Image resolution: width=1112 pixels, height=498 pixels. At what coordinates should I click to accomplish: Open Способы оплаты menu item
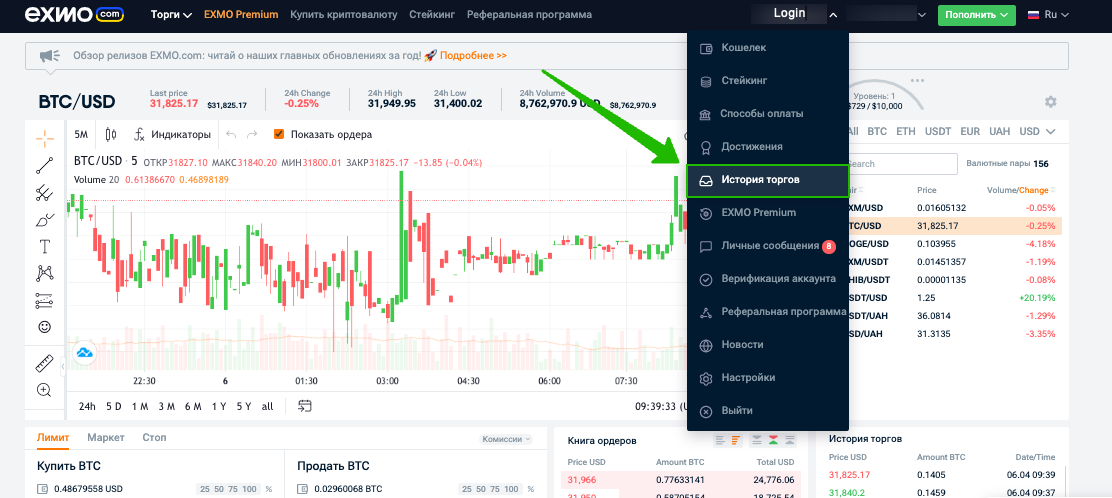point(767,114)
